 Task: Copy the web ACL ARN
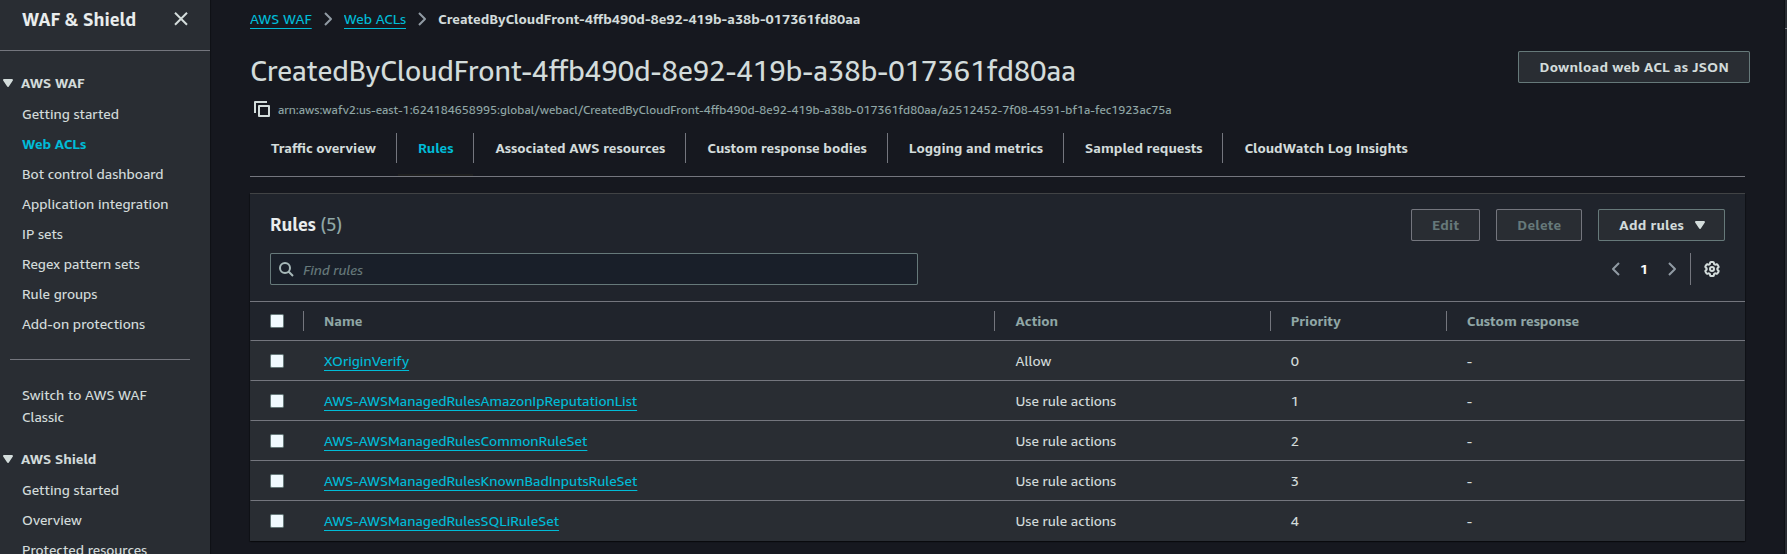(262, 109)
